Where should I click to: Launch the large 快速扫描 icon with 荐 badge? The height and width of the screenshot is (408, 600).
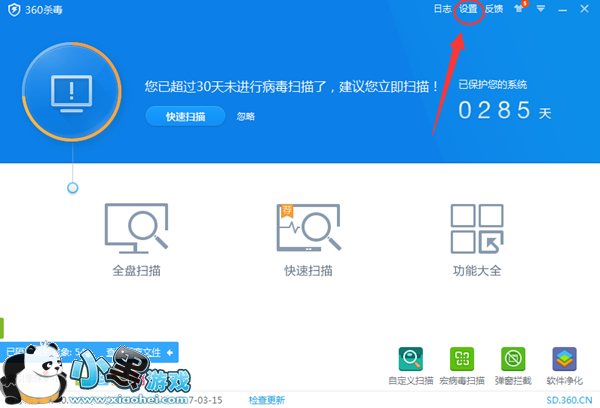(x=309, y=228)
